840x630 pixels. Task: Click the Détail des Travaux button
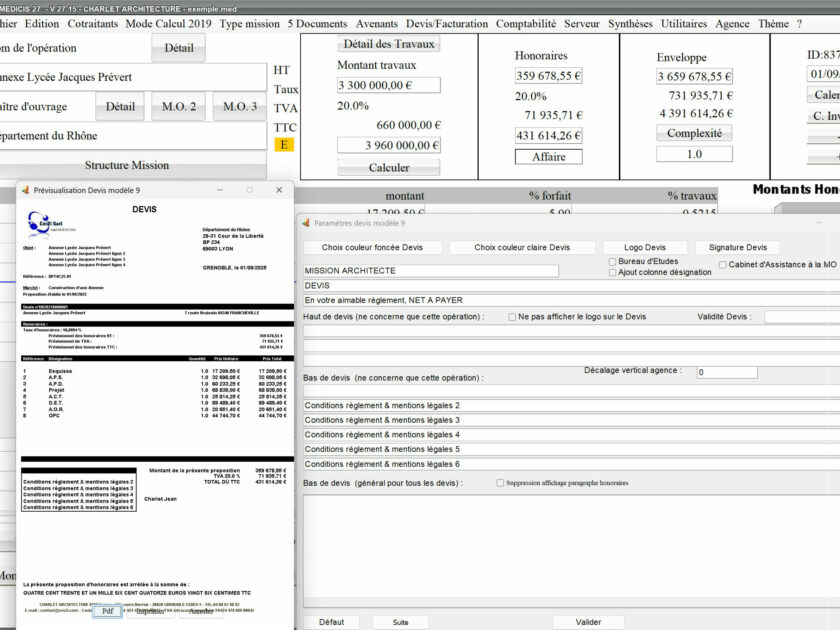tap(388, 43)
